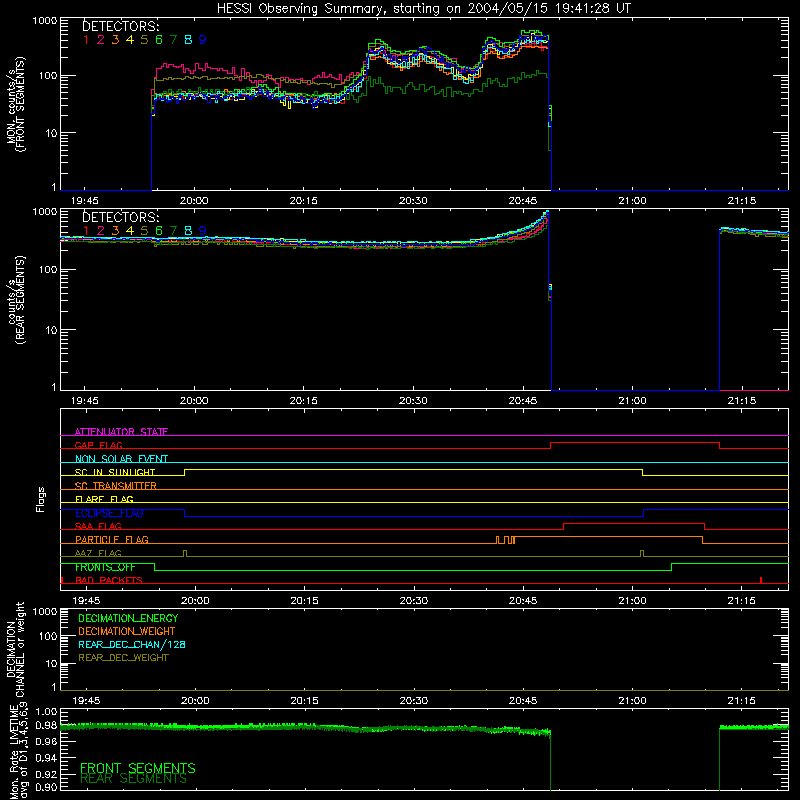
Task: Click the 20:45 tick label under the flags plot
Action: pyautogui.click(x=523, y=601)
